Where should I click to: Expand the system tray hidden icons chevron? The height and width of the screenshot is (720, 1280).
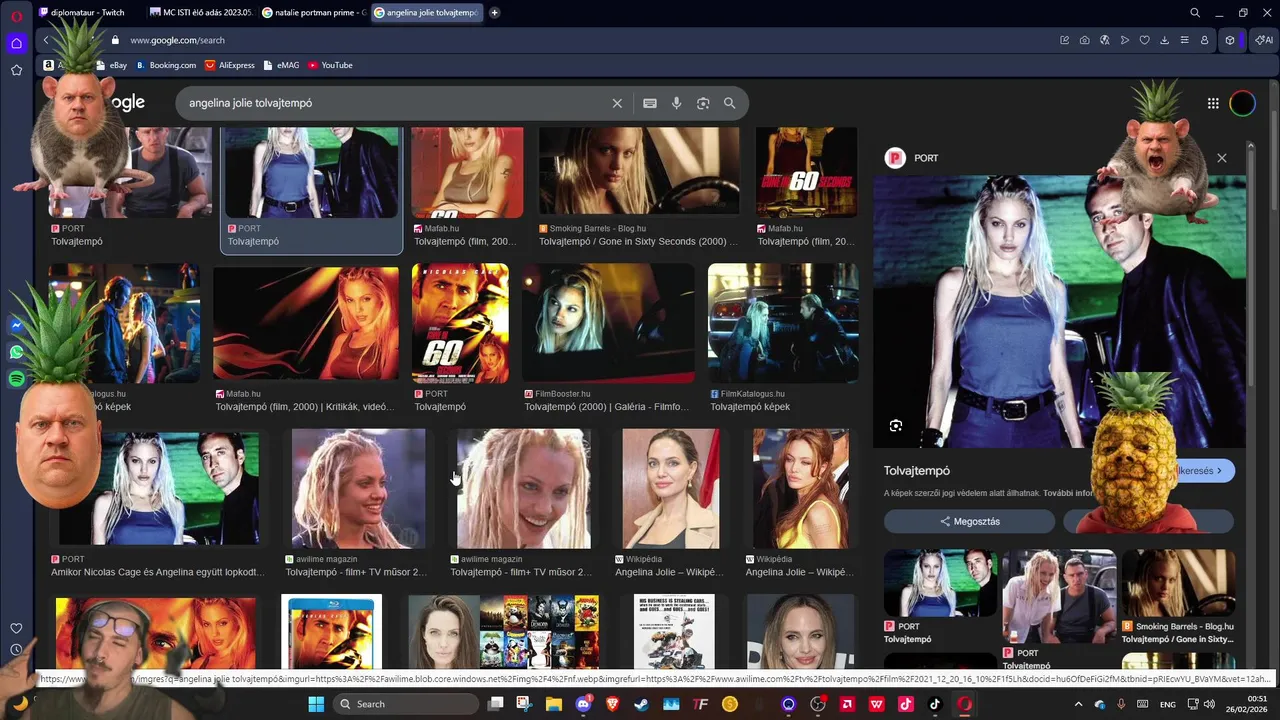[x=1078, y=704]
